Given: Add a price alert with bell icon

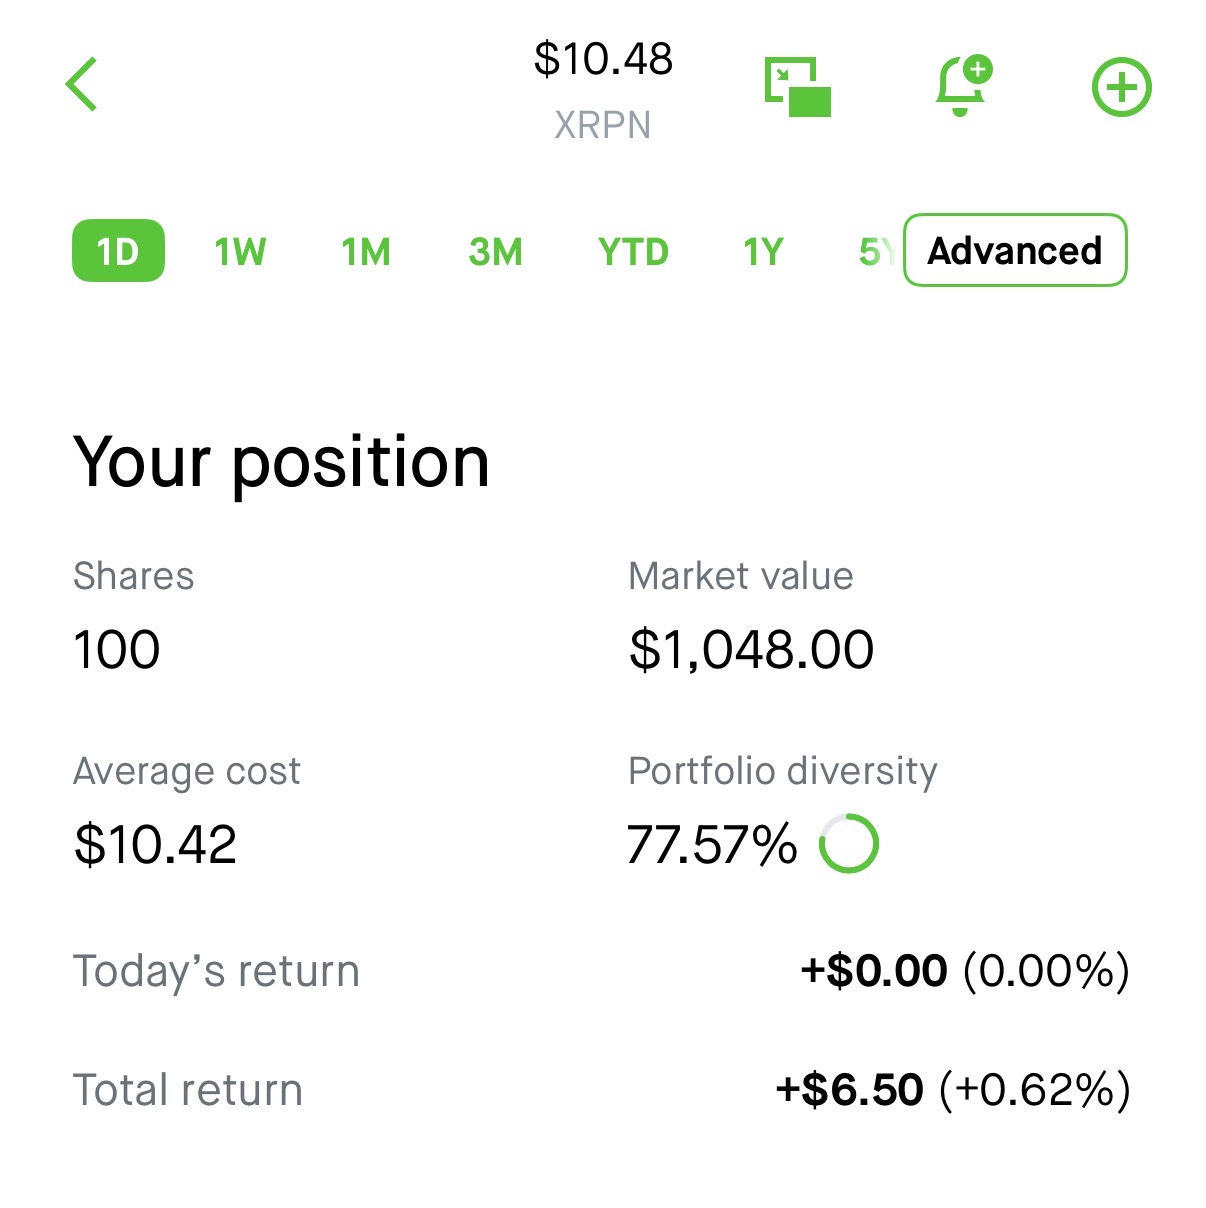Looking at the screenshot, I should tap(962, 85).
